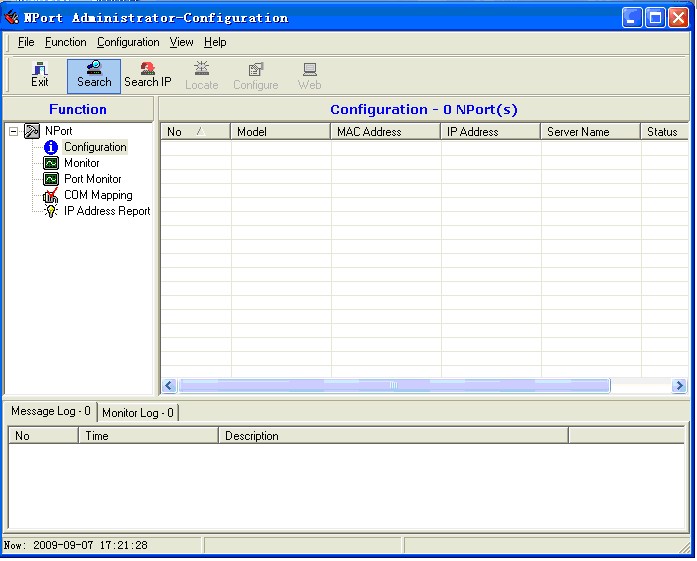Select COM Mapping in the function tree
697x561 pixels.
coord(98,195)
